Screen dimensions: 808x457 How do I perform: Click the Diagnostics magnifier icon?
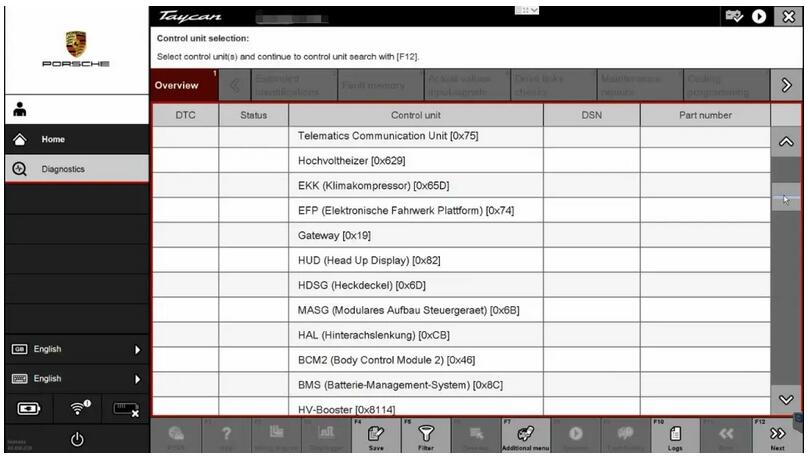point(19,168)
